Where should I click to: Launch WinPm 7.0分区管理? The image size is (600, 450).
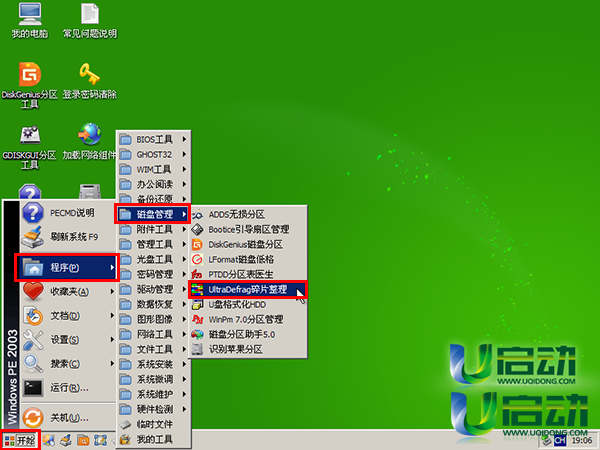(248, 320)
